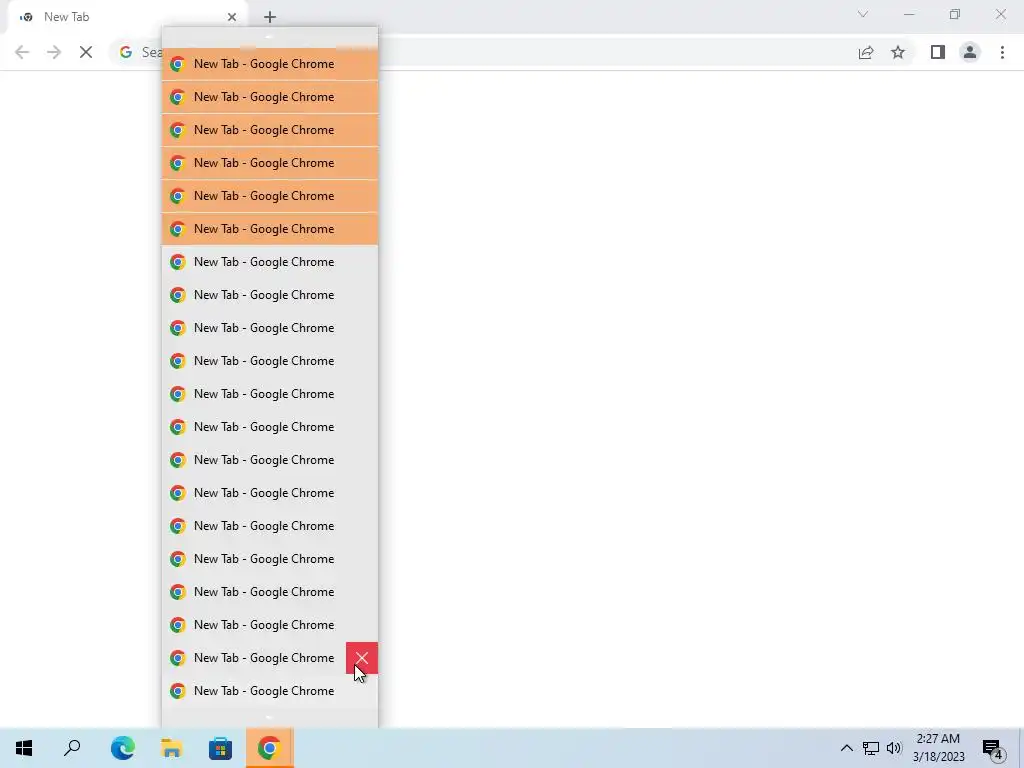This screenshot has width=1024, height=768.
Task: Close the hovered window with the red X
Action: point(362,658)
